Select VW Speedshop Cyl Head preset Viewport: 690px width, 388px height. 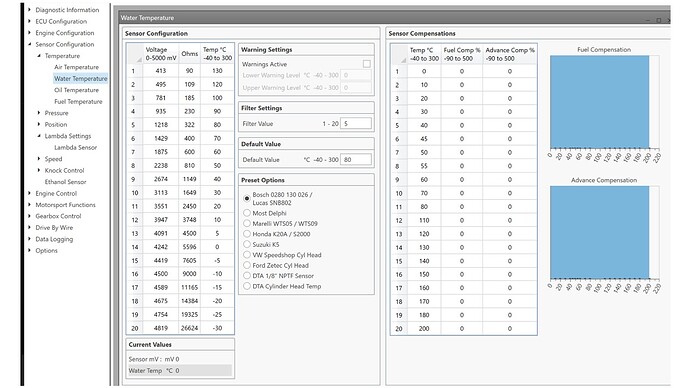tap(247, 255)
